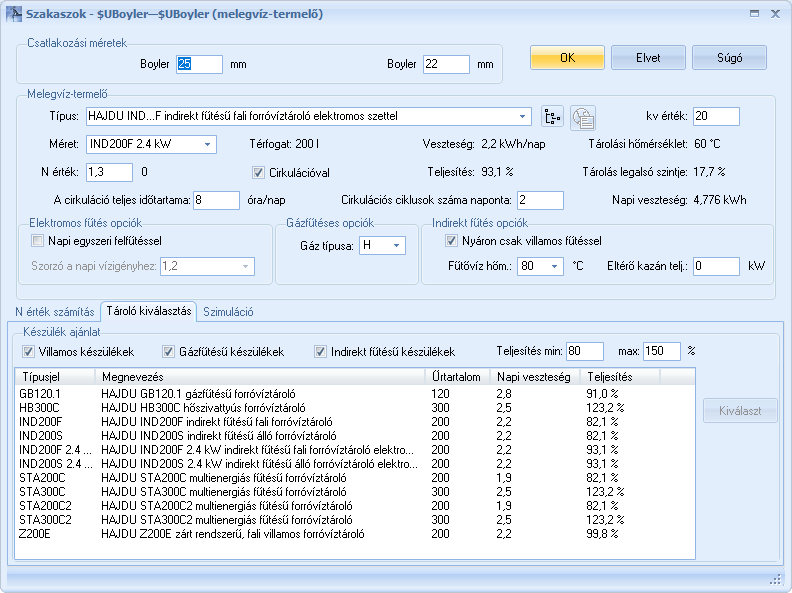The height and width of the screenshot is (593, 792).
Task: Click the first Boyler size field
Action: 199,64
